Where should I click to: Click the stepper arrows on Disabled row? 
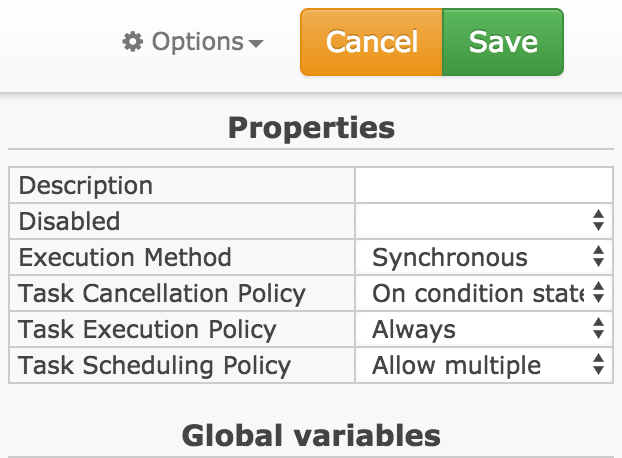[598, 221]
